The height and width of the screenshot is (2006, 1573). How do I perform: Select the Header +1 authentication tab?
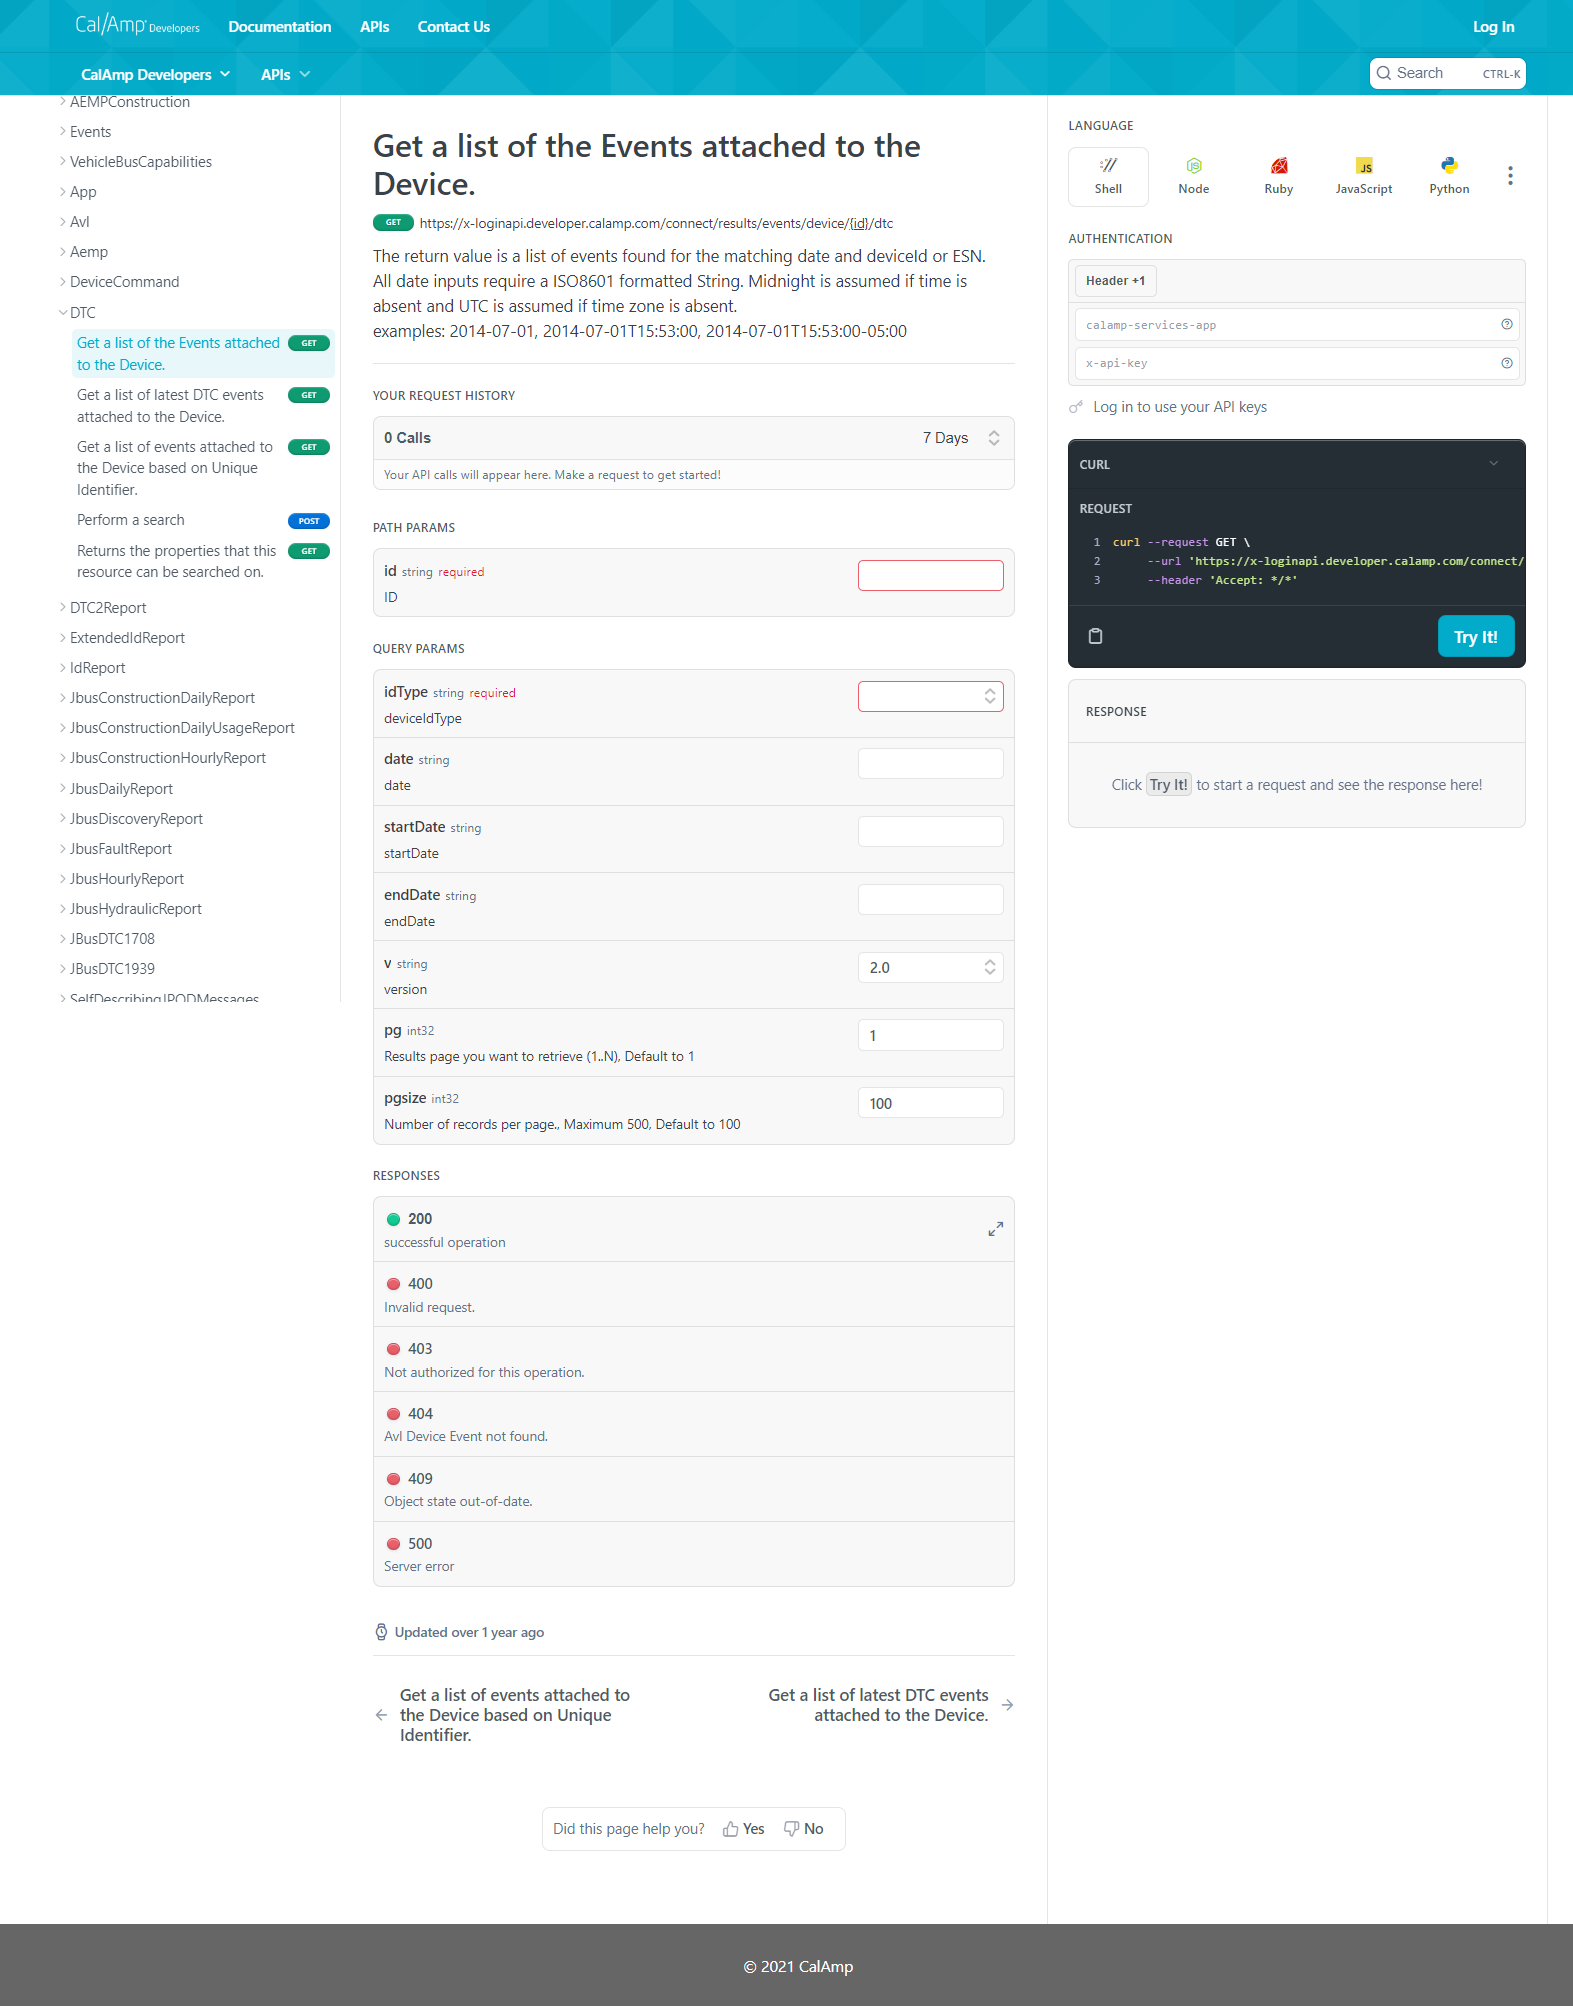click(1115, 281)
